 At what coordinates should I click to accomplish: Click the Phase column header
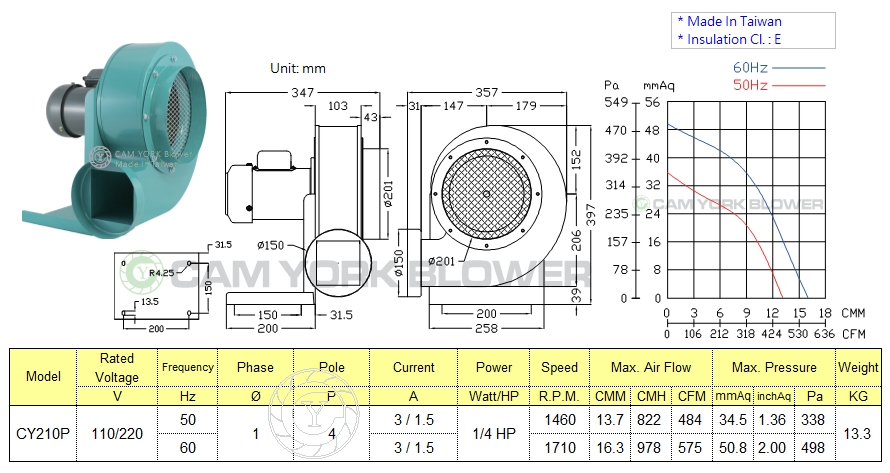coord(255,367)
